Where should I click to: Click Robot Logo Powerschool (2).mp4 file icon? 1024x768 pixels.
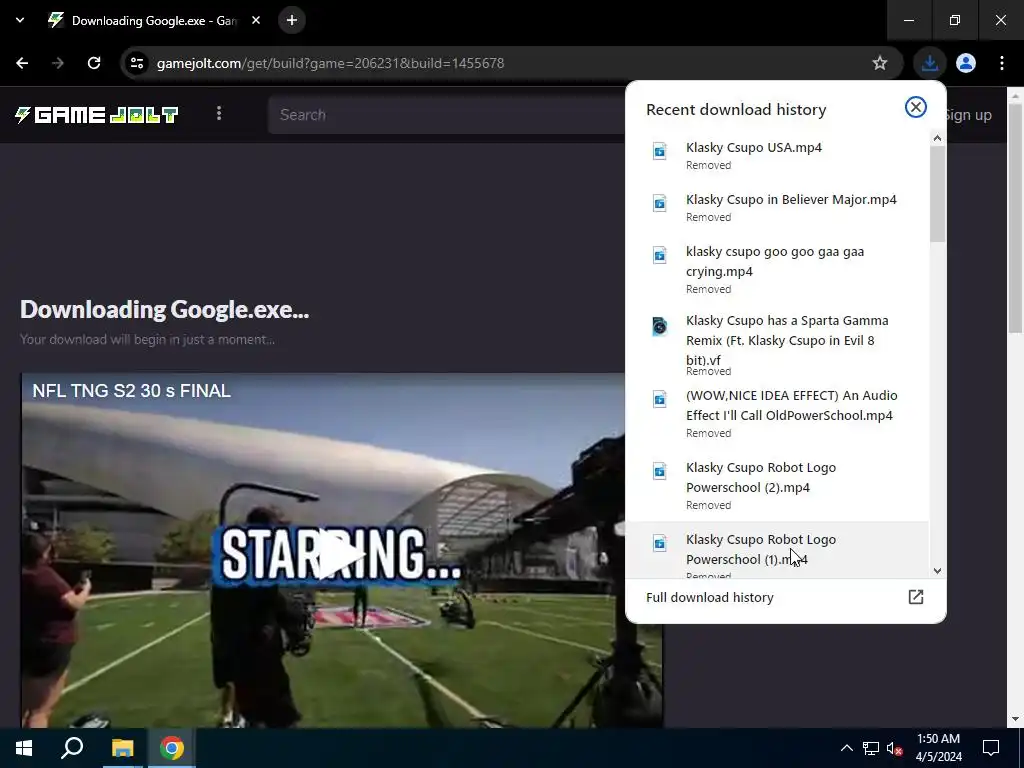pos(660,471)
